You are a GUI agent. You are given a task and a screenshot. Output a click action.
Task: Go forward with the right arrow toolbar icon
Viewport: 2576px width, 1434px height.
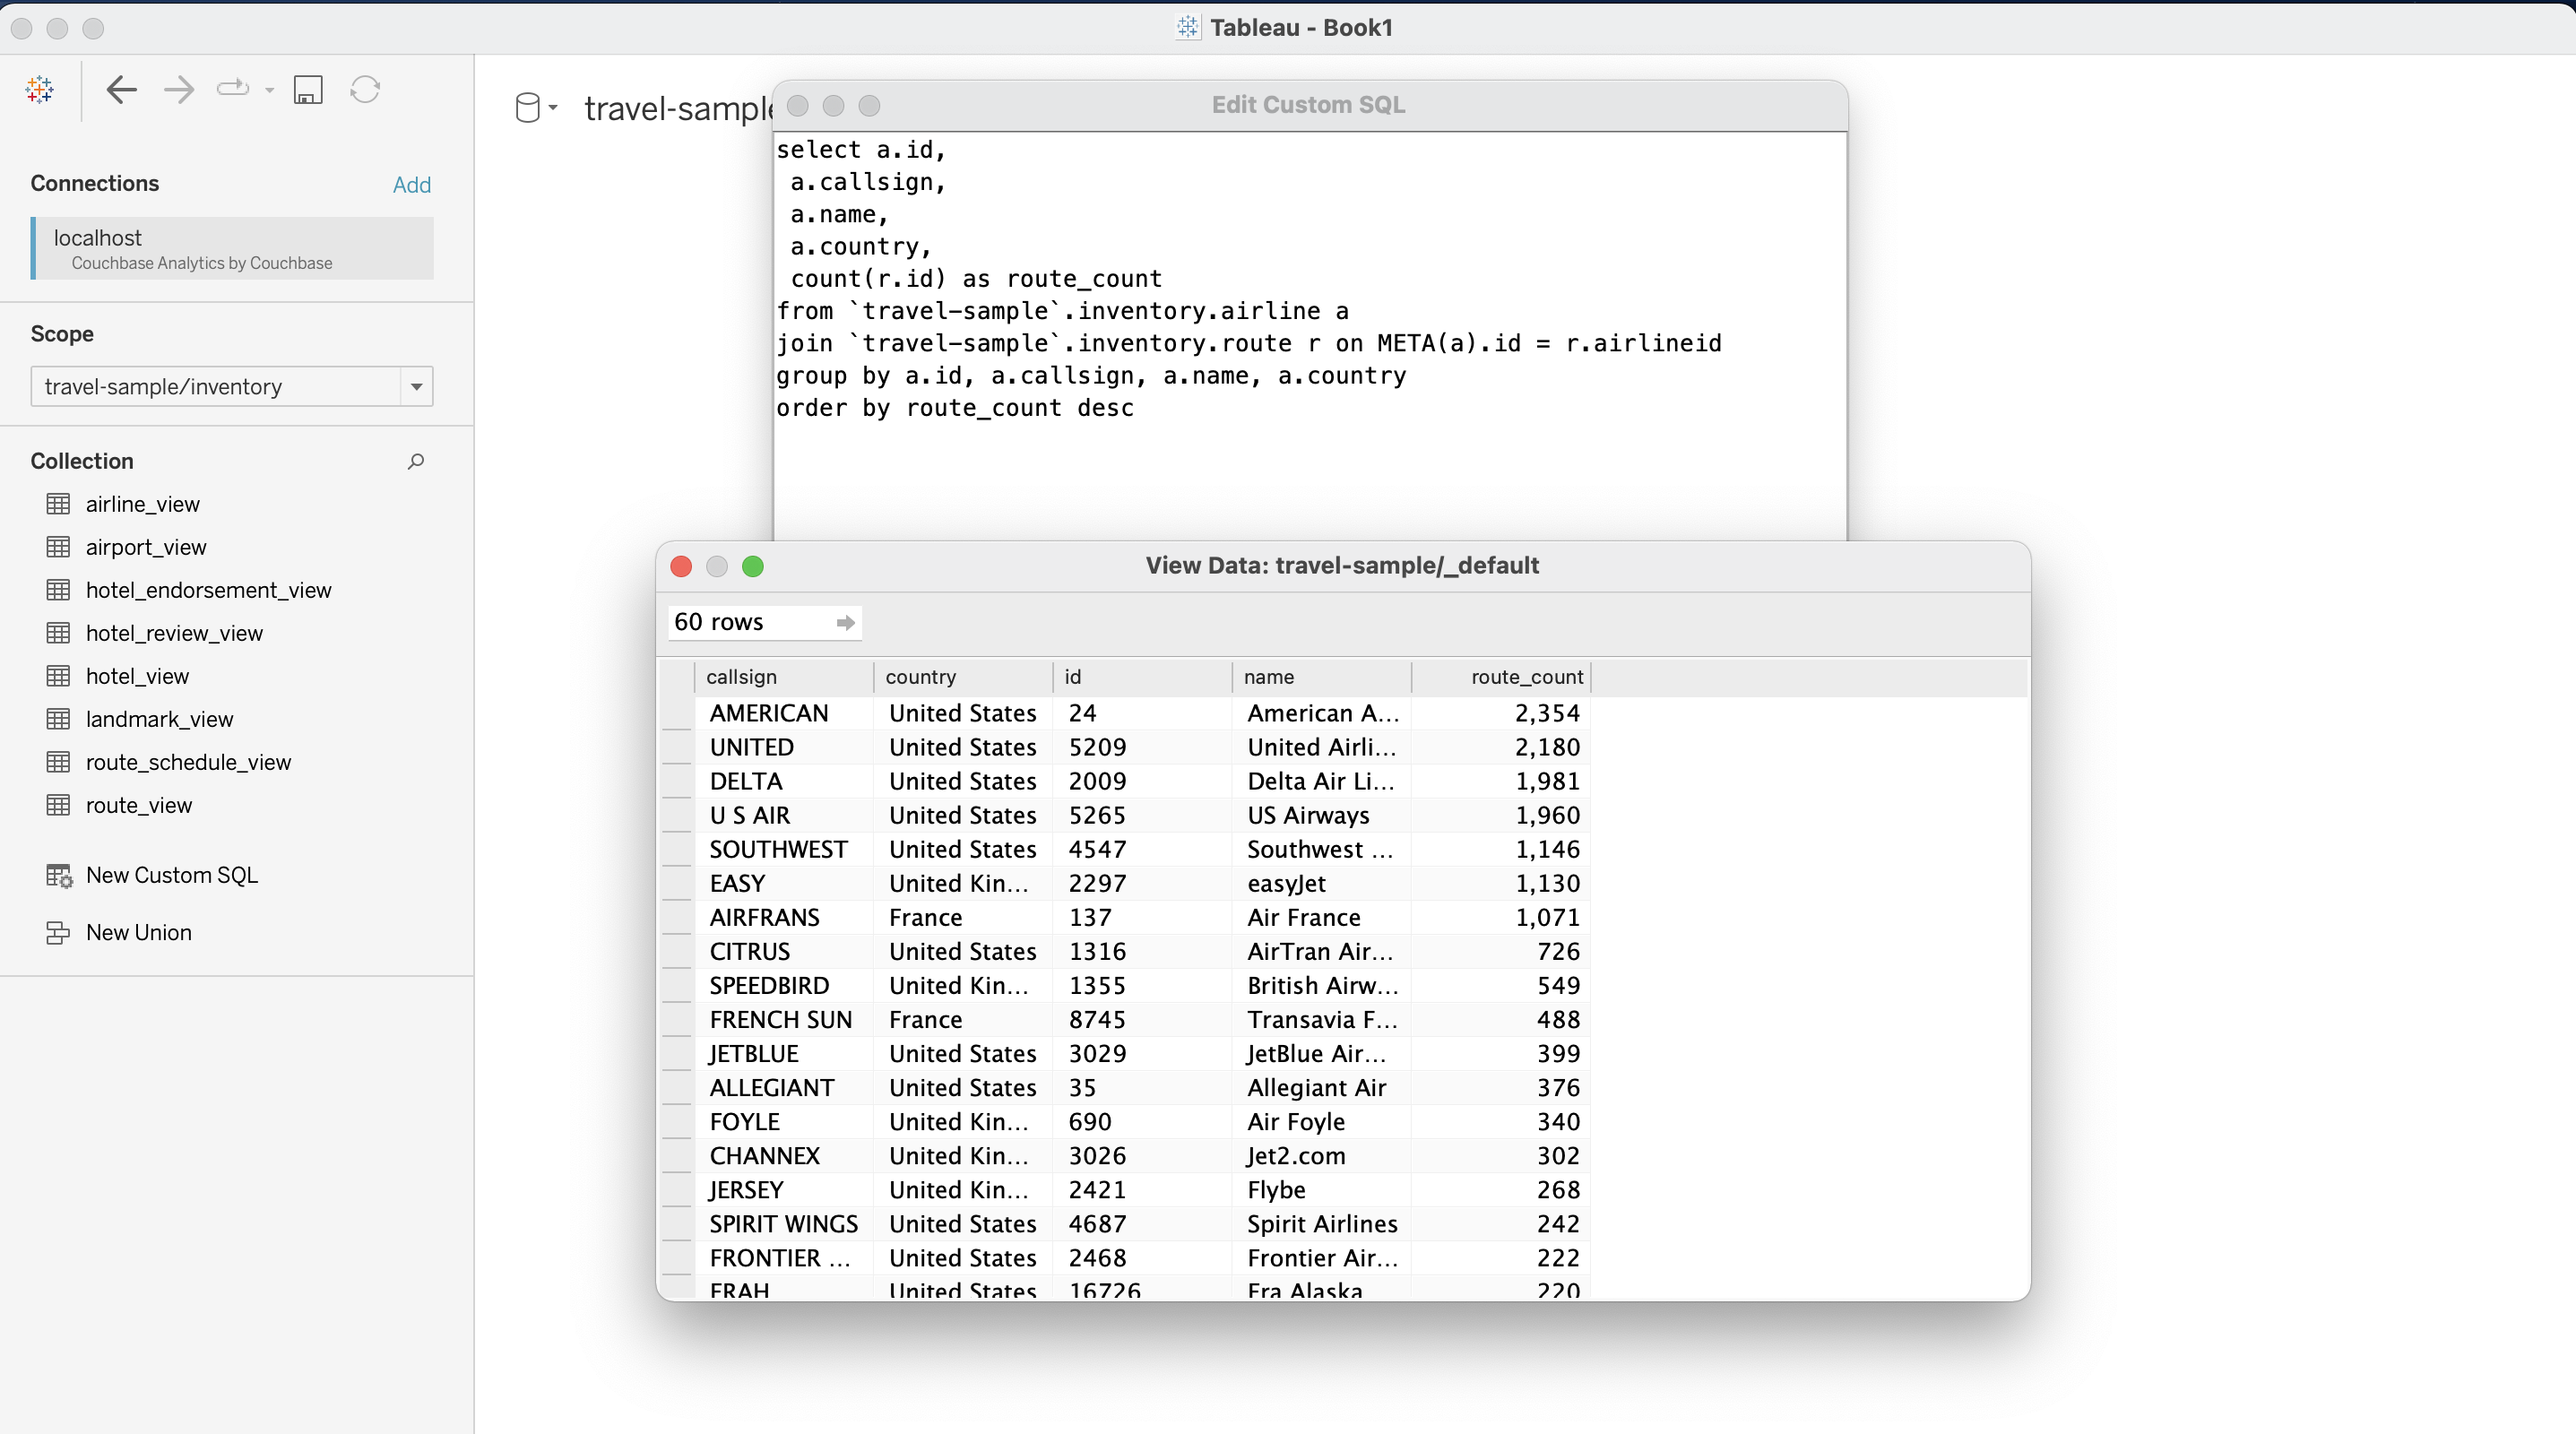tap(179, 90)
